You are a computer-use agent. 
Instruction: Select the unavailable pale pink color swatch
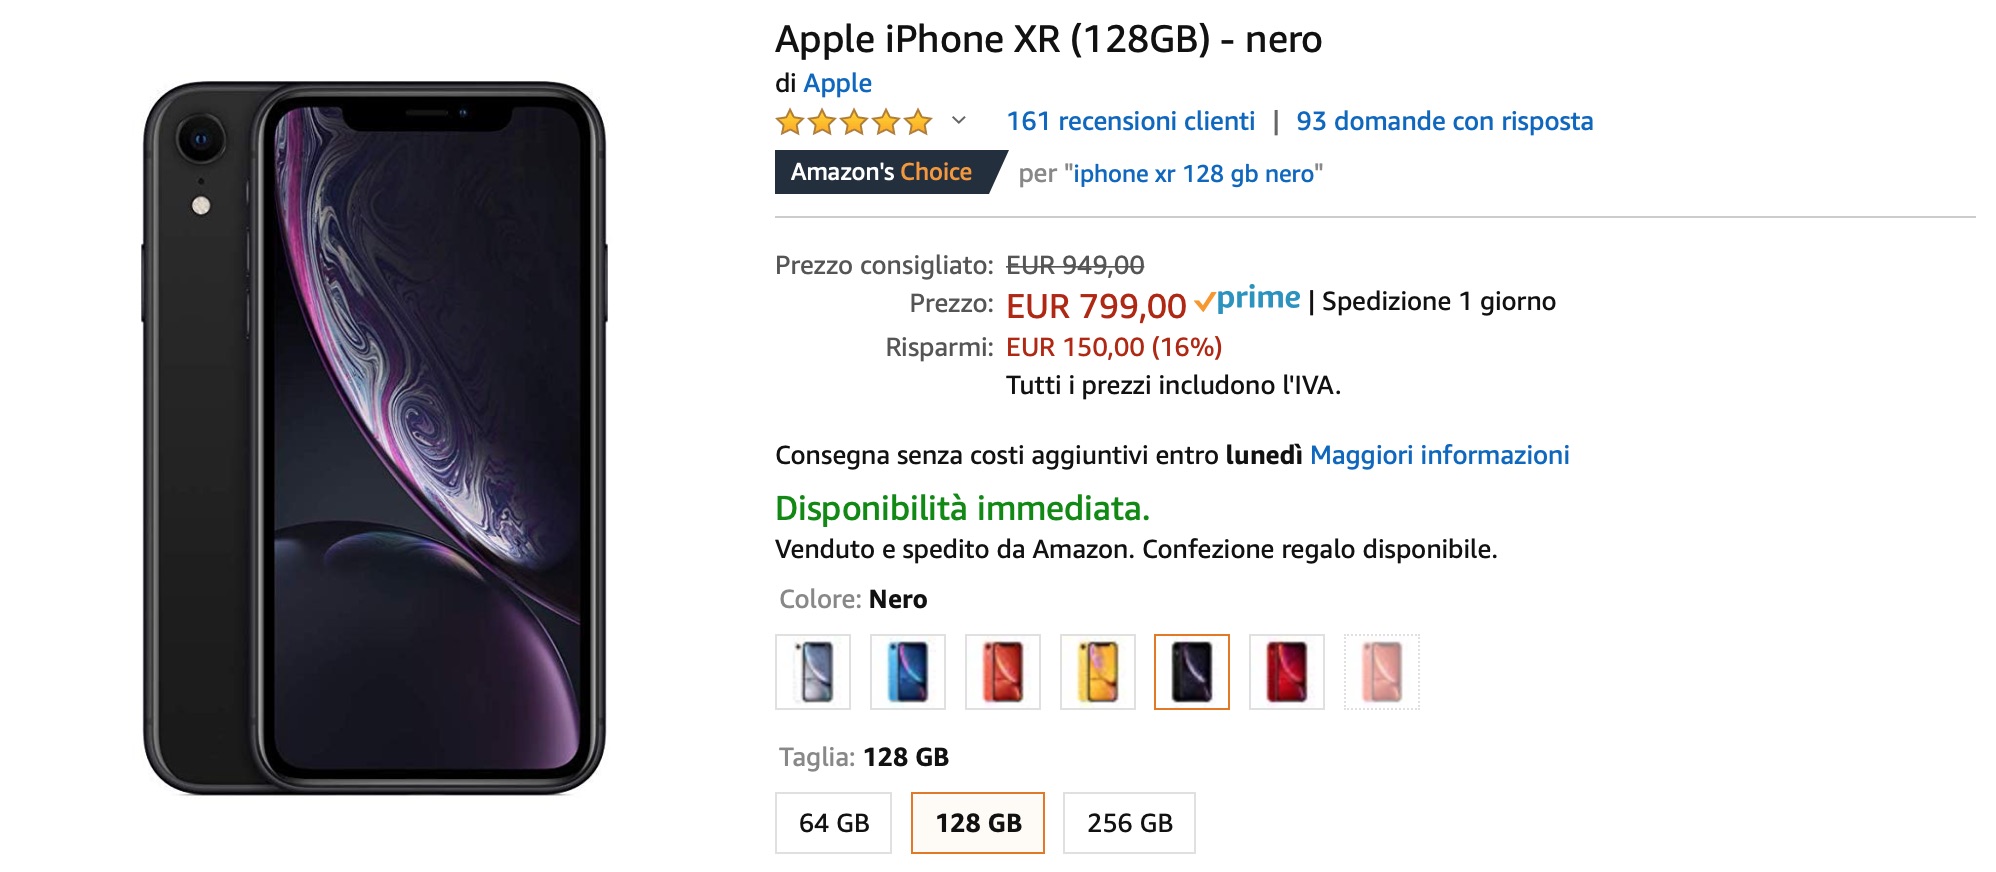(x=1382, y=672)
